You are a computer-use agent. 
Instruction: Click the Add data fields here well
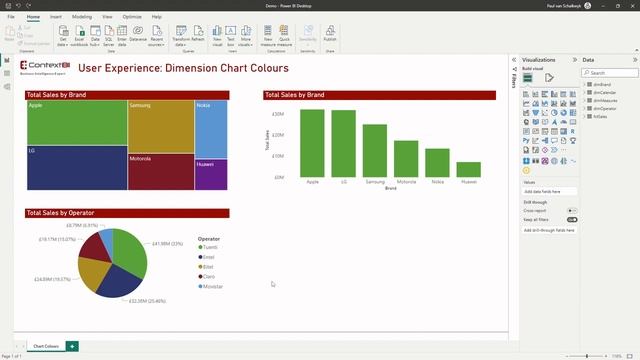point(550,191)
